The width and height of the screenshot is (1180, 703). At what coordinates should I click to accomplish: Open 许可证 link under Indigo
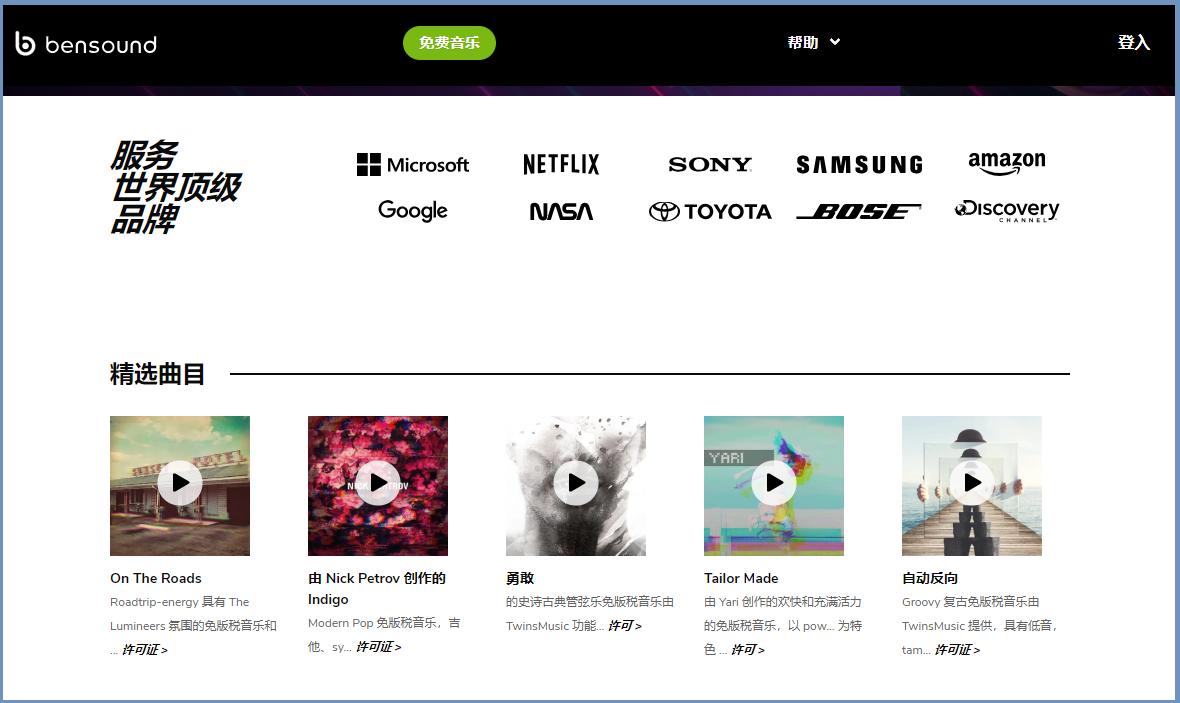point(379,647)
